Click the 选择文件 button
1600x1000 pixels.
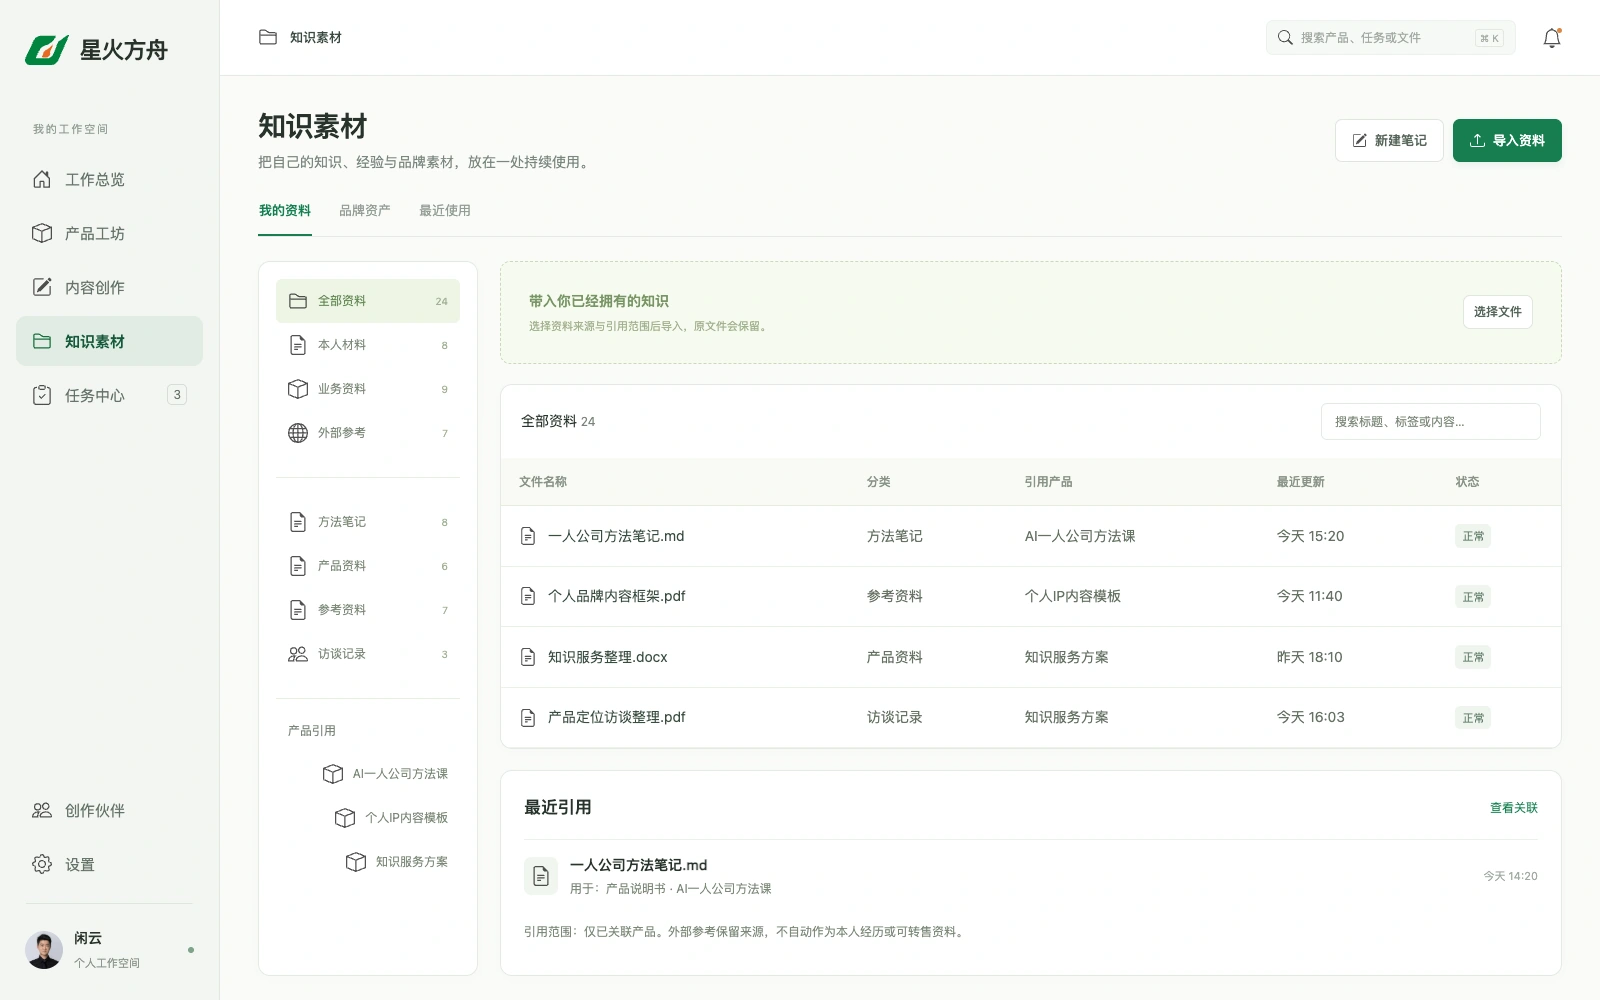click(1497, 312)
